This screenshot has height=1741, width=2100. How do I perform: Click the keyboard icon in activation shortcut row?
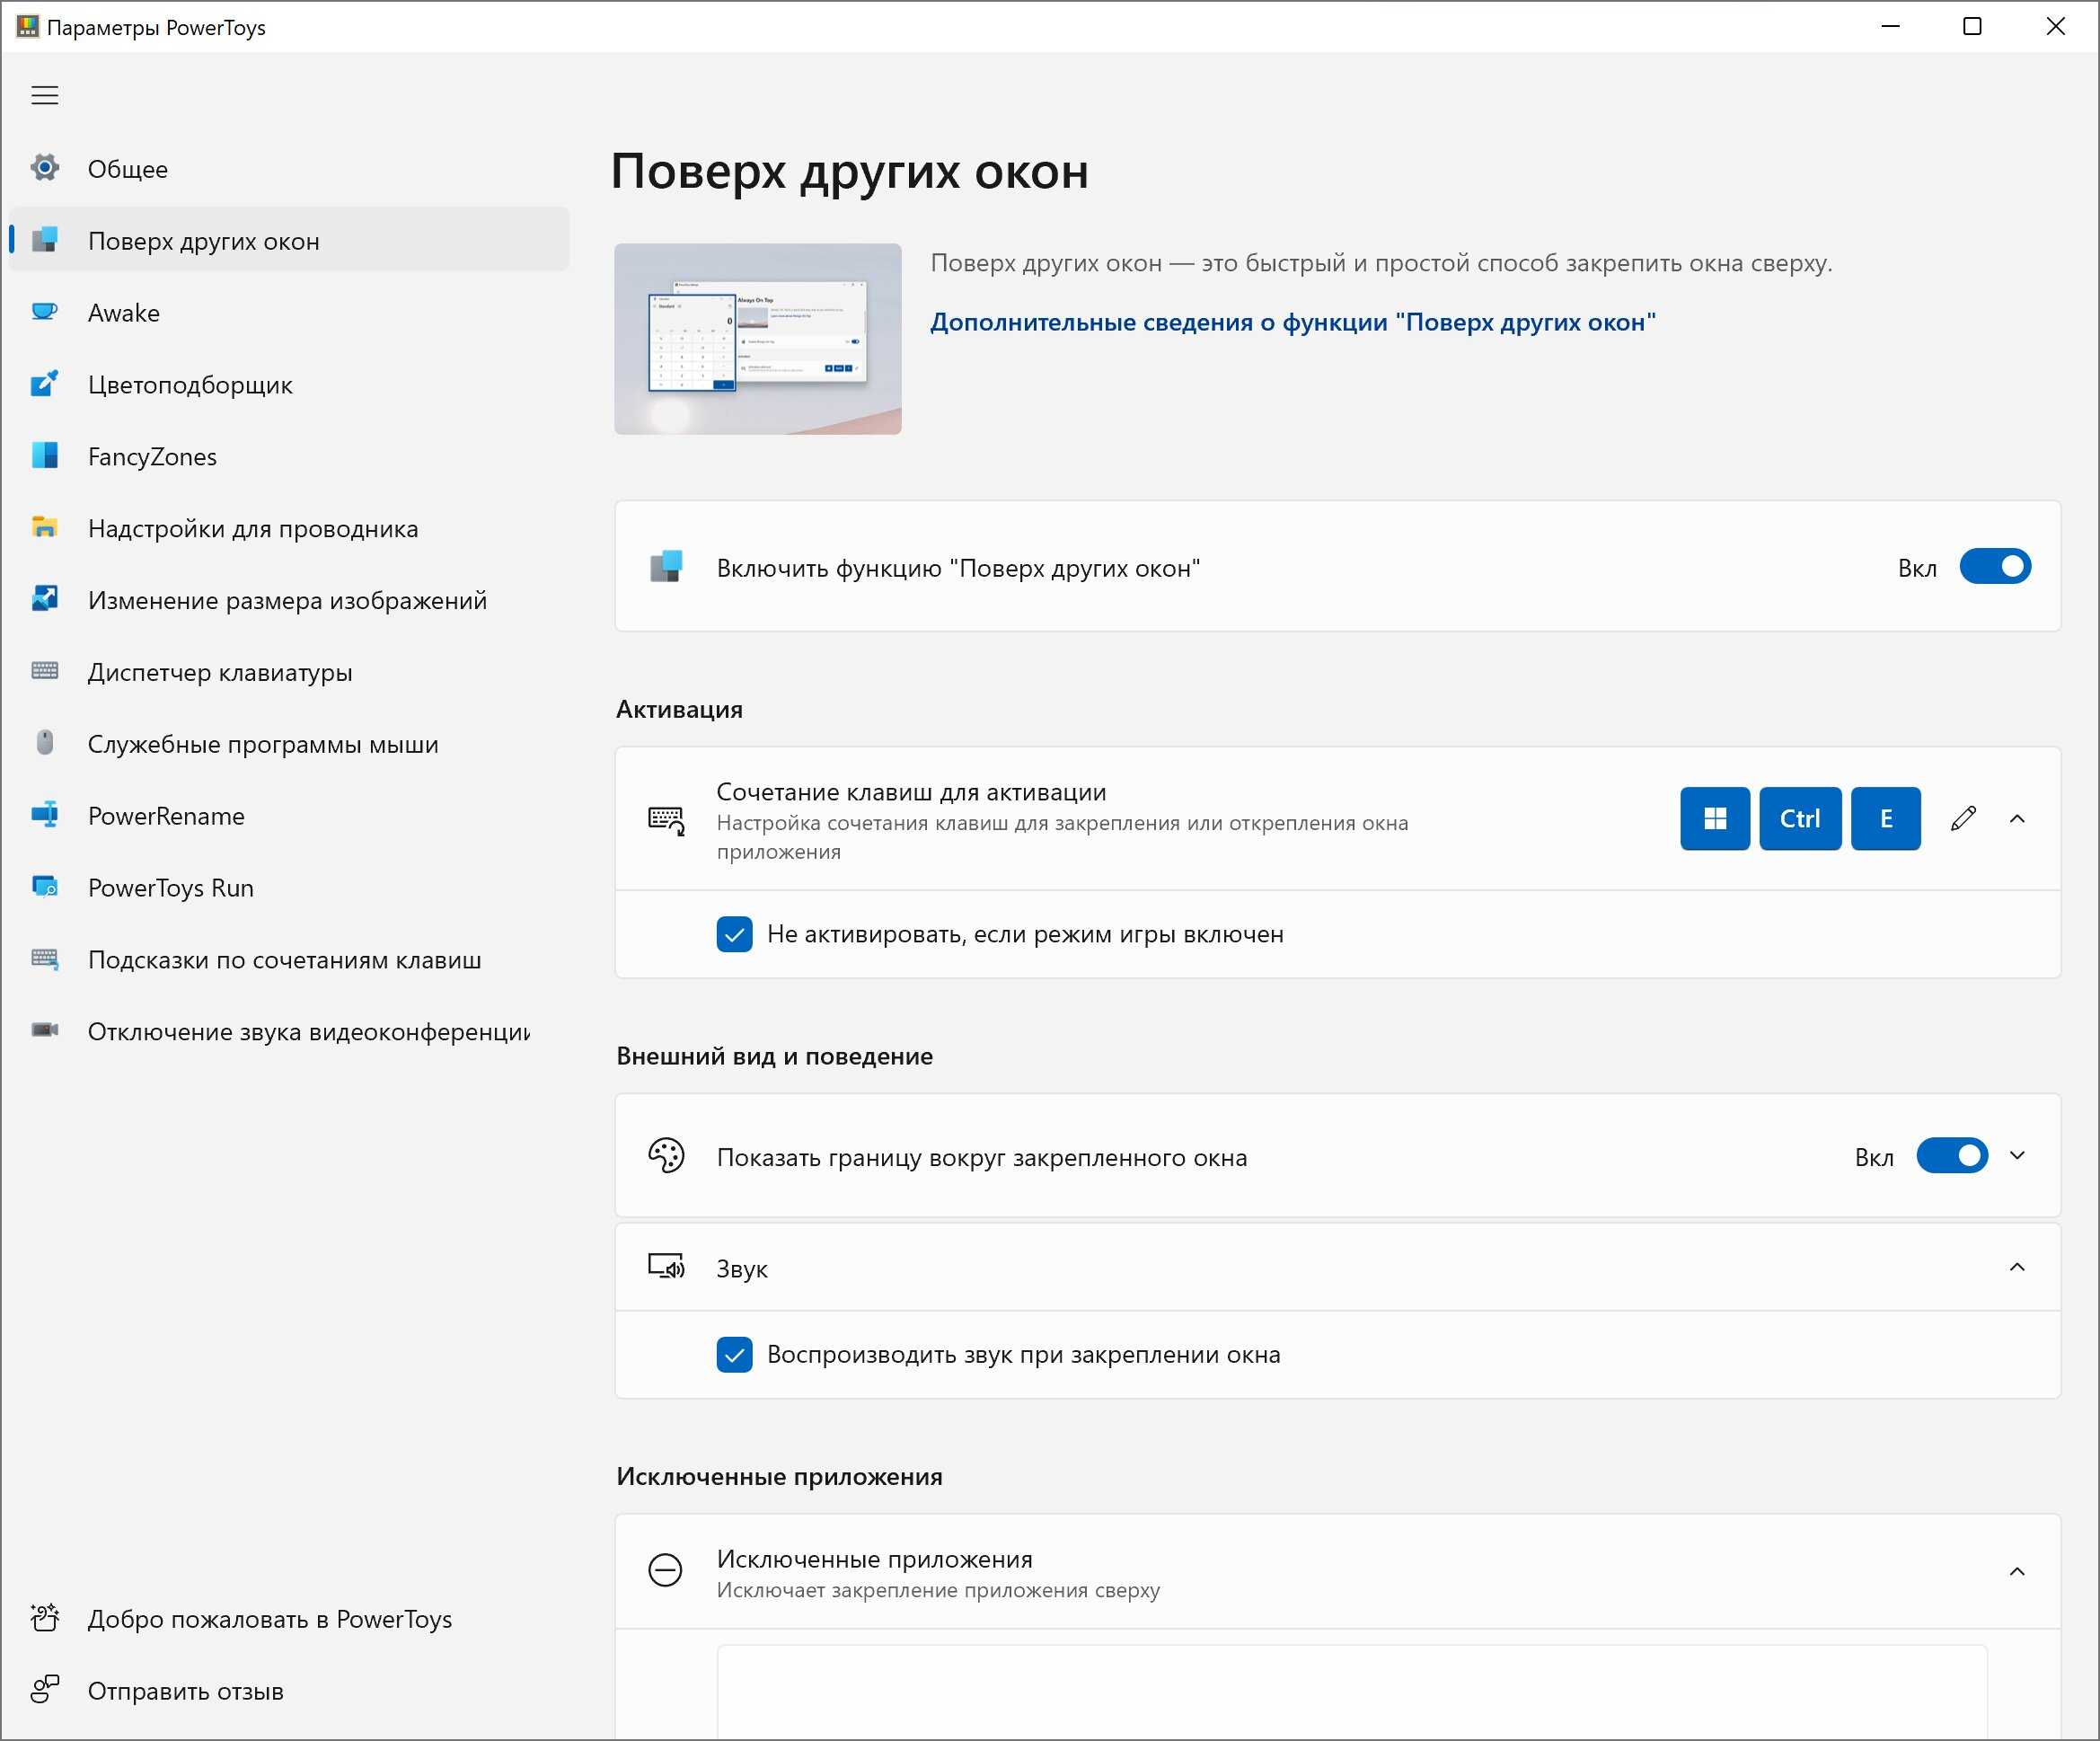(666, 820)
